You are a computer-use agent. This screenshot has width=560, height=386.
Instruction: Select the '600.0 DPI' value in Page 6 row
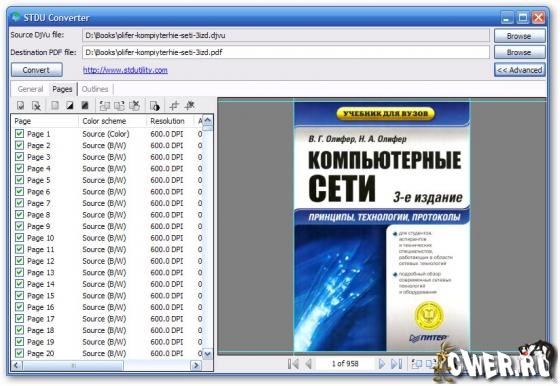pyautogui.click(x=167, y=192)
